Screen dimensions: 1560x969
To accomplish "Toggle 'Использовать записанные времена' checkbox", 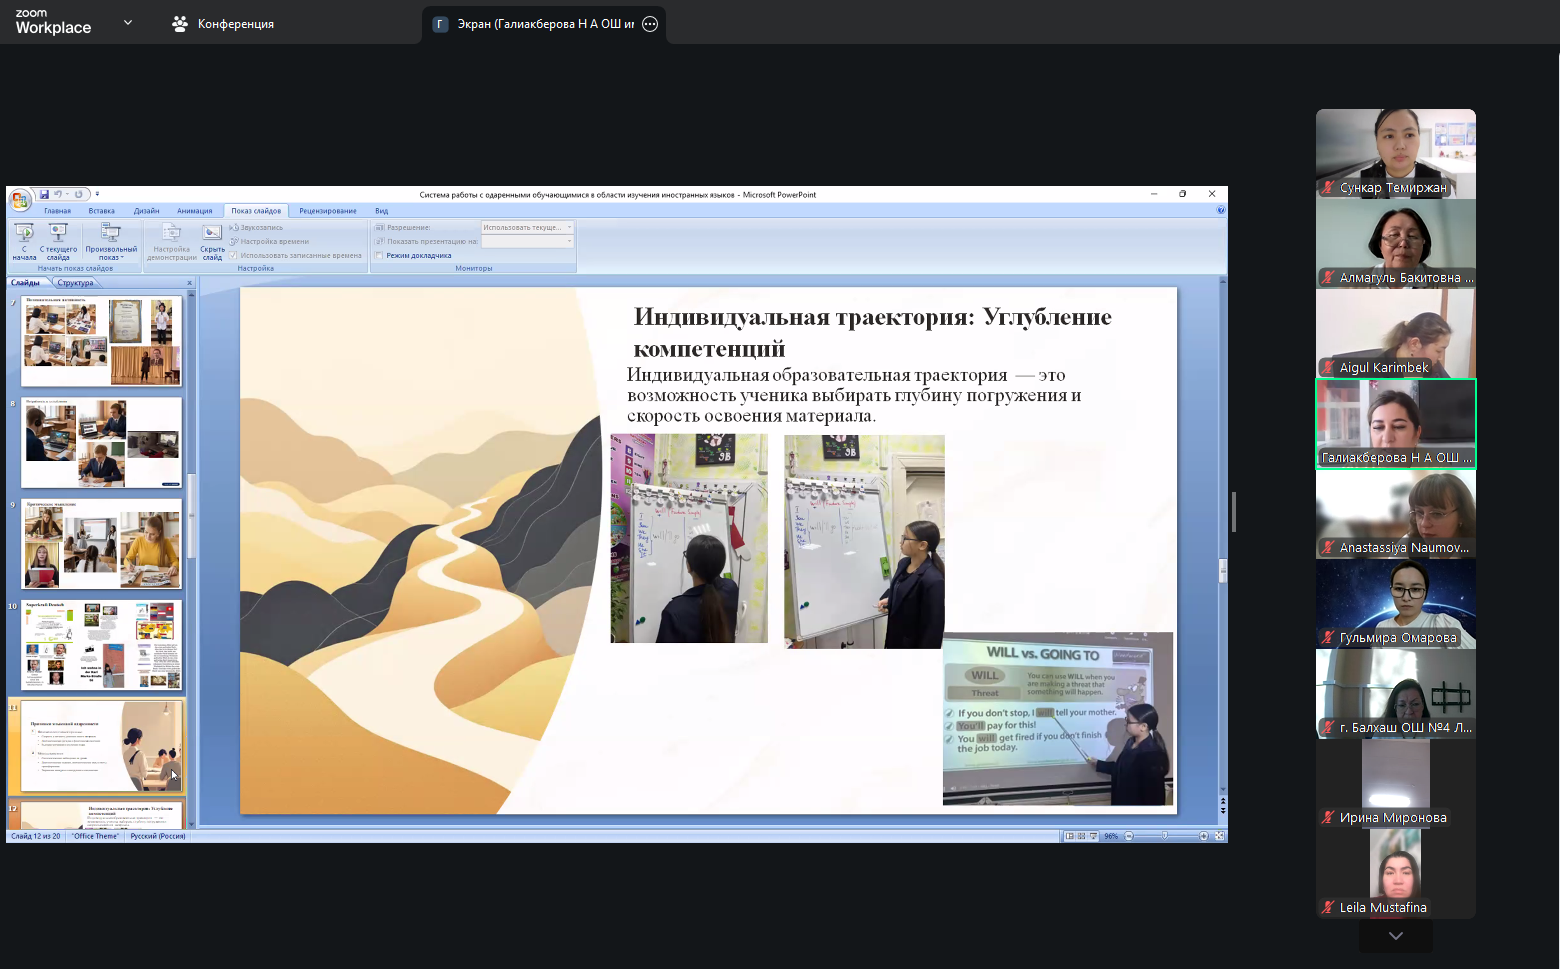I will (233, 255).
